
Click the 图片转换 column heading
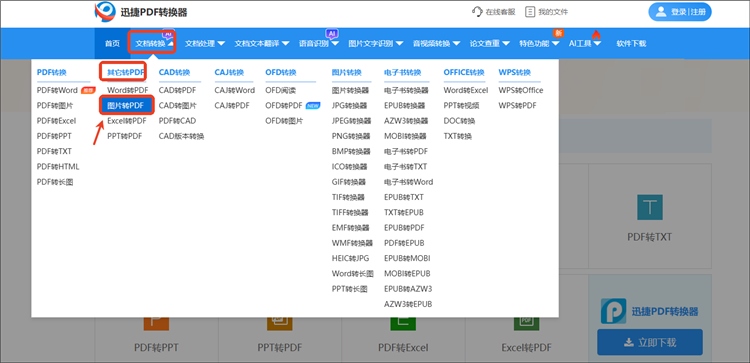pos(347,73)
